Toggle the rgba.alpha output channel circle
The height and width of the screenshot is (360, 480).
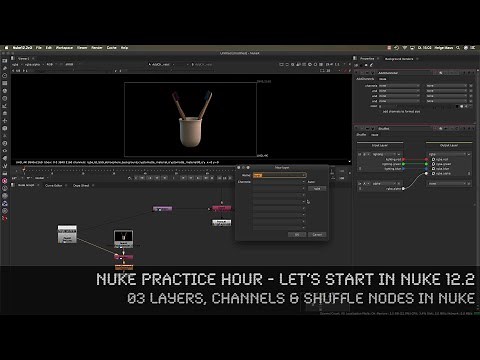pos(434,173)
